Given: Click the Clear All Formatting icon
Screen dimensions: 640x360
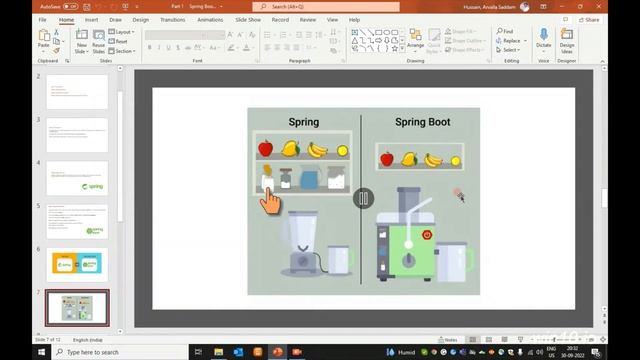Looking at the screenshot, I should pyautogui.click(x=252, y=35).
